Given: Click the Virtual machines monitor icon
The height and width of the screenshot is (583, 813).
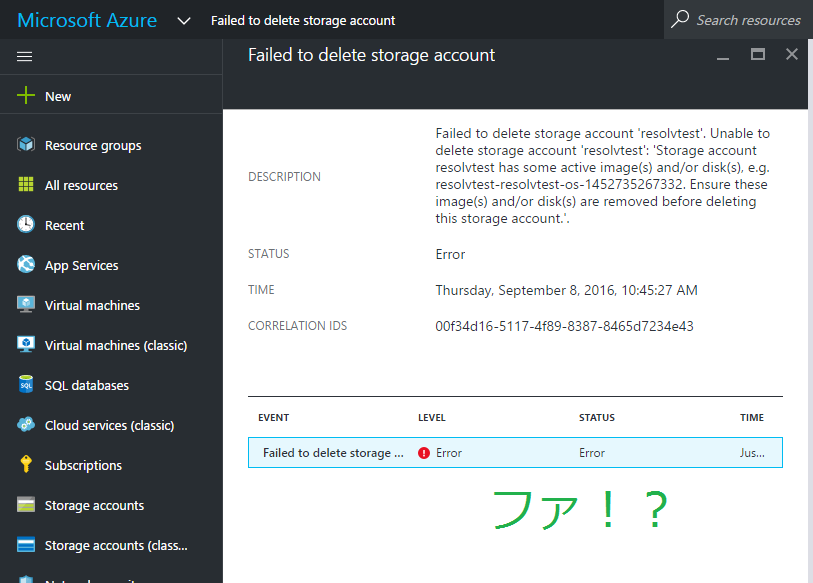Looking at the screenshot, I should [26, 304].
